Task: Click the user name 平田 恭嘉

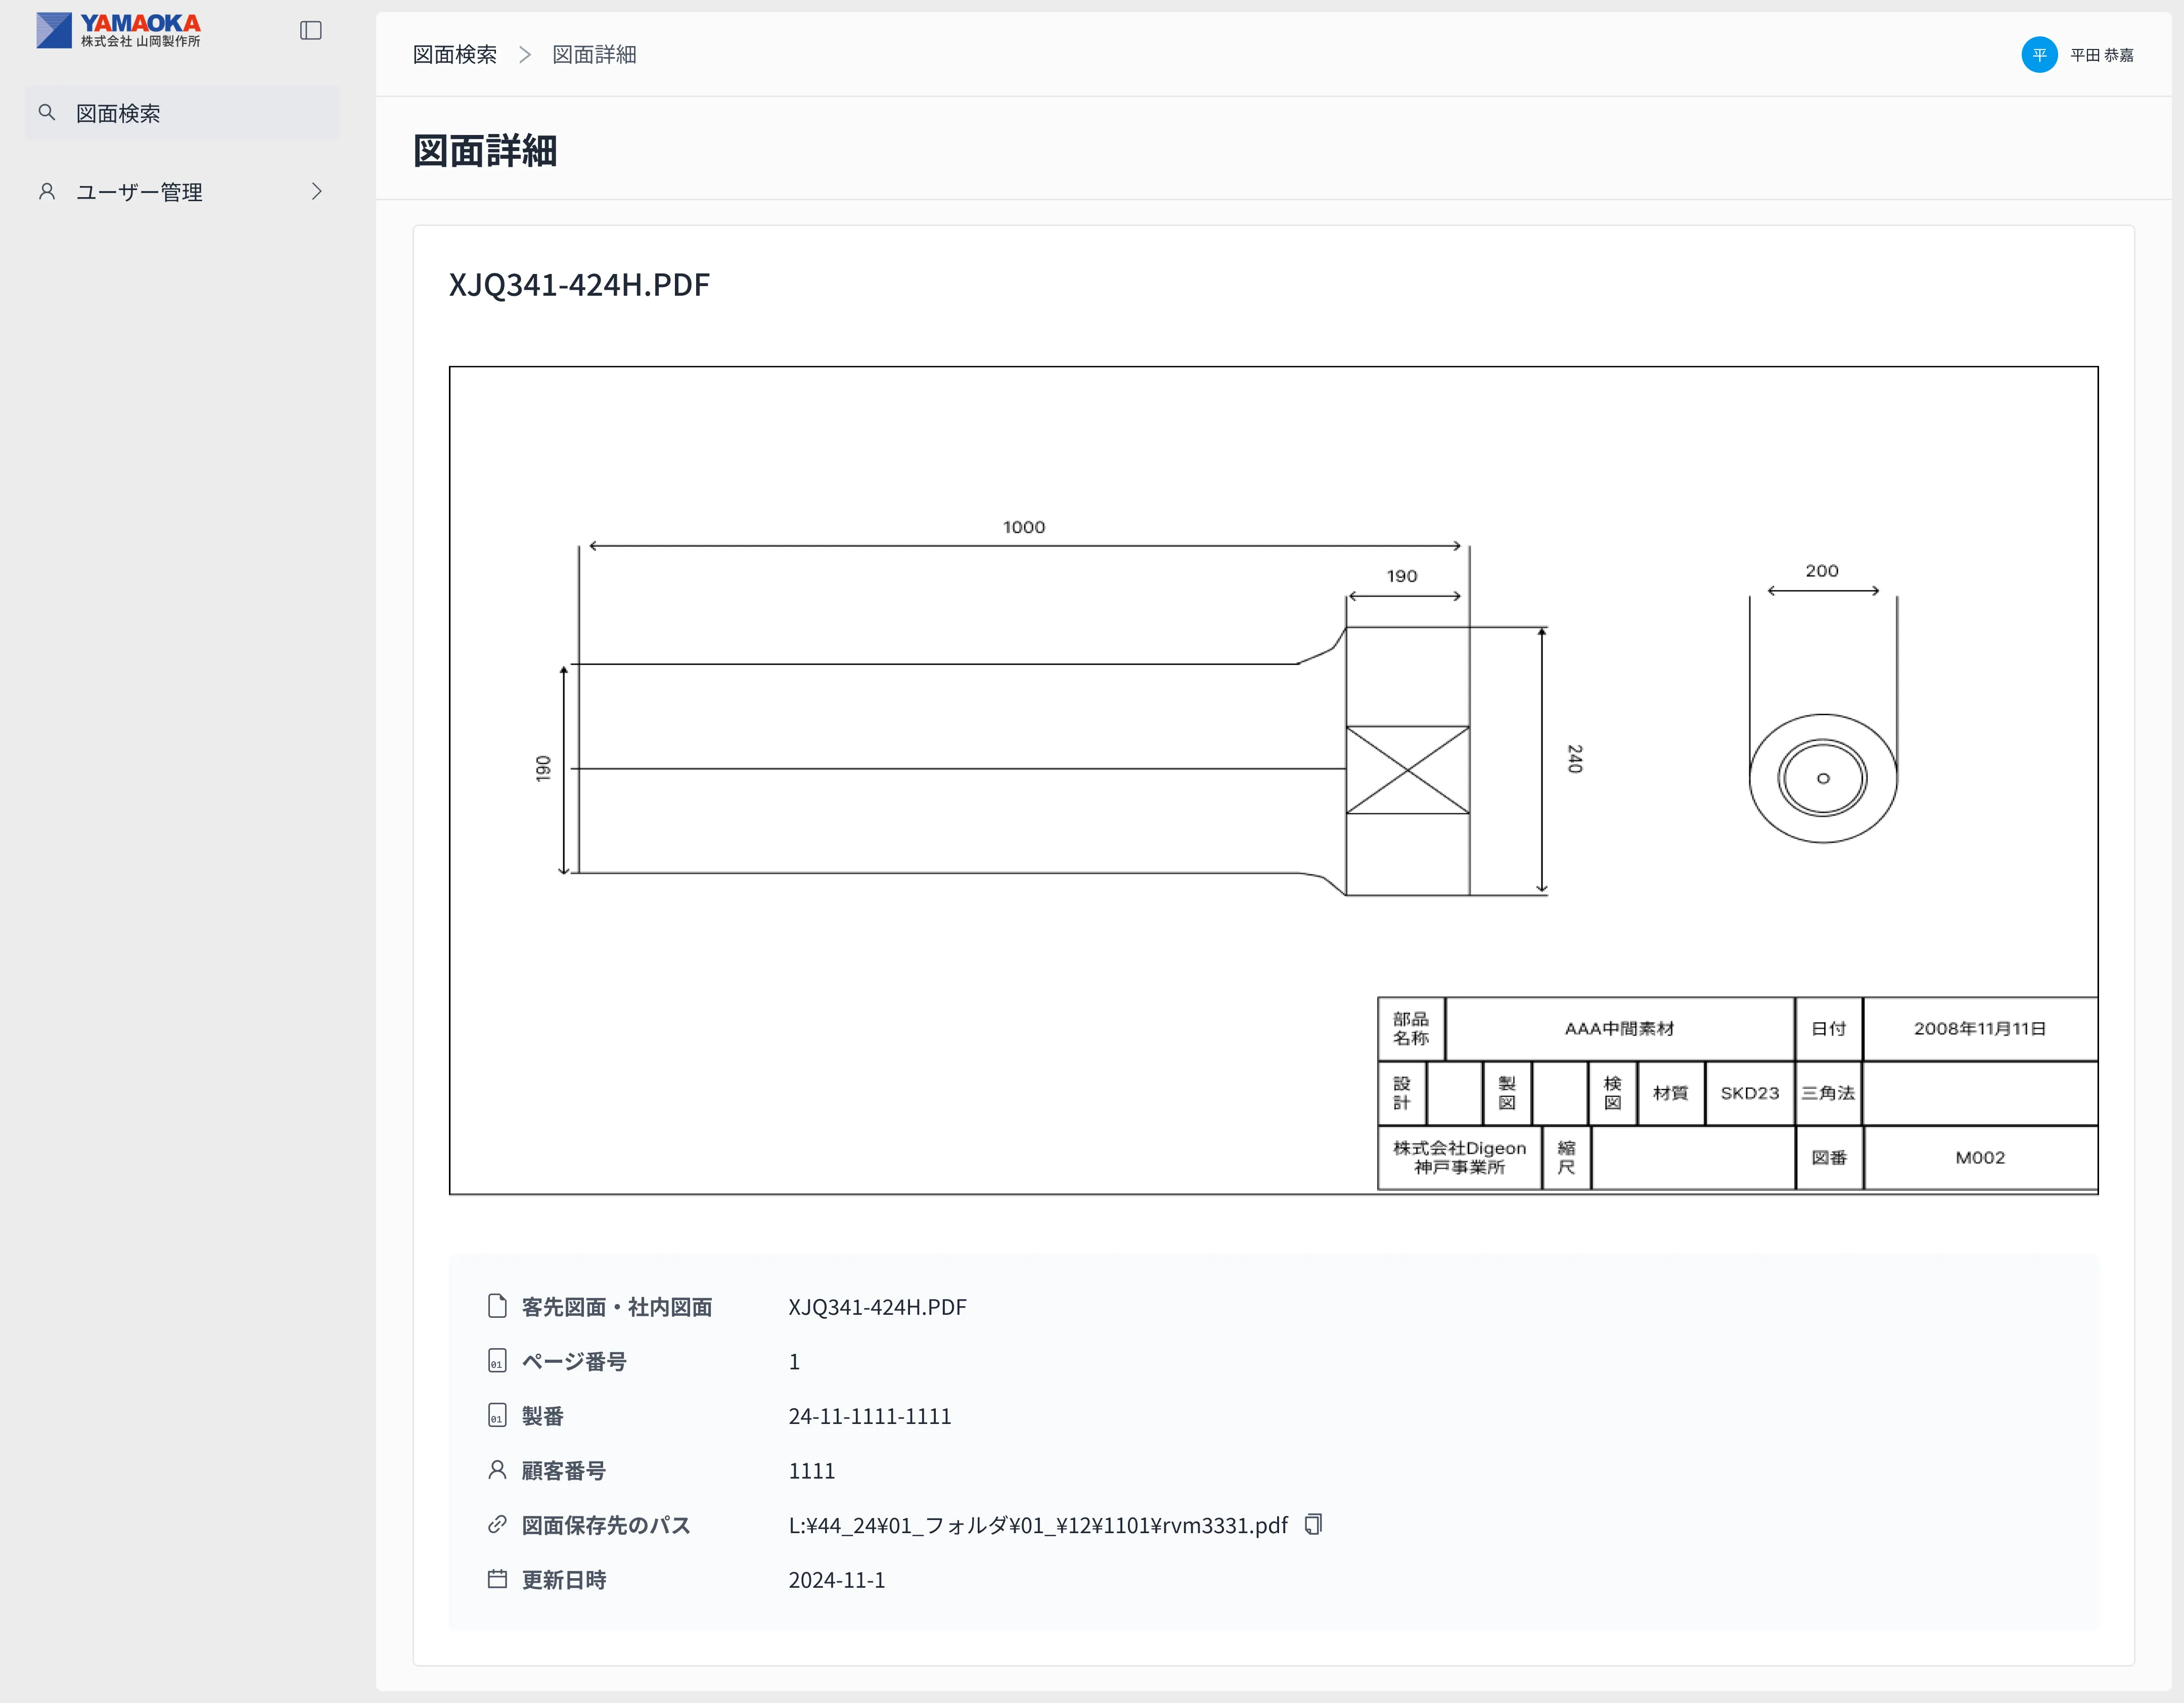Action: pyautogui.click(x=2101, y=55)
